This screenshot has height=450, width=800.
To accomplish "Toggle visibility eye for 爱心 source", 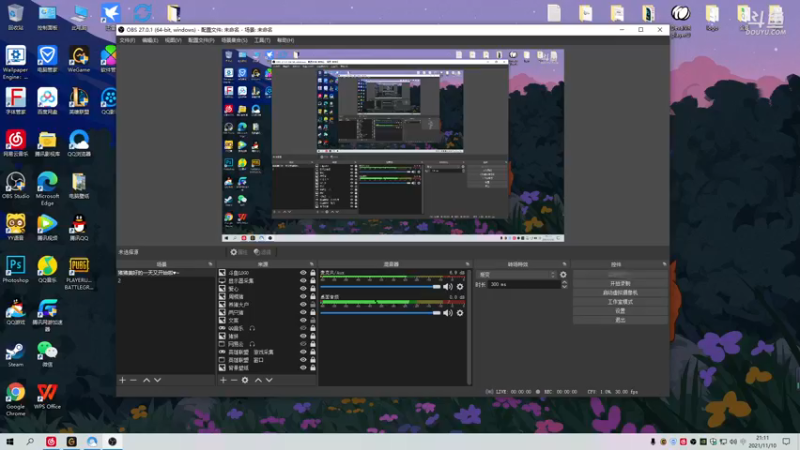I will [303, 289].
